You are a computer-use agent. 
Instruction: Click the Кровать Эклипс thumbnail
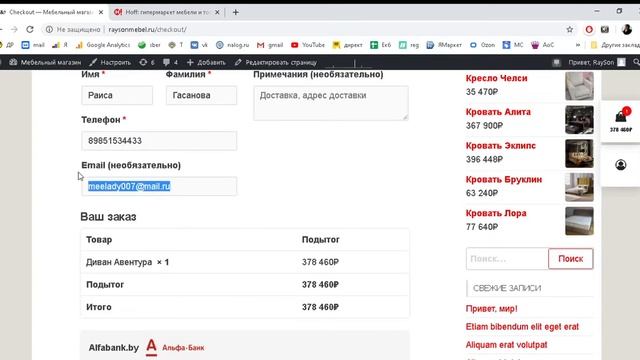pos(579,153)
